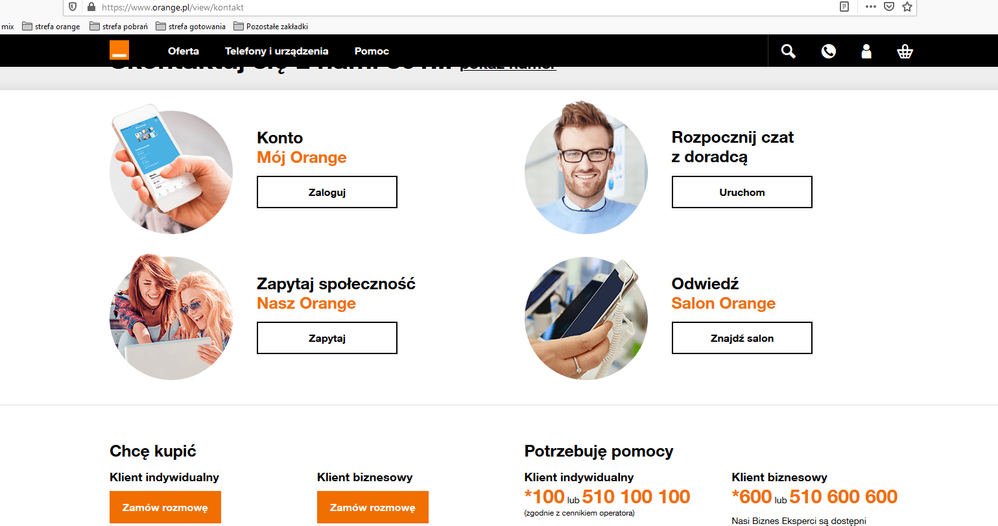This screenshot has width=998, height=526.
Task: Click the phone contact icon in header
Action: (828, 51)
